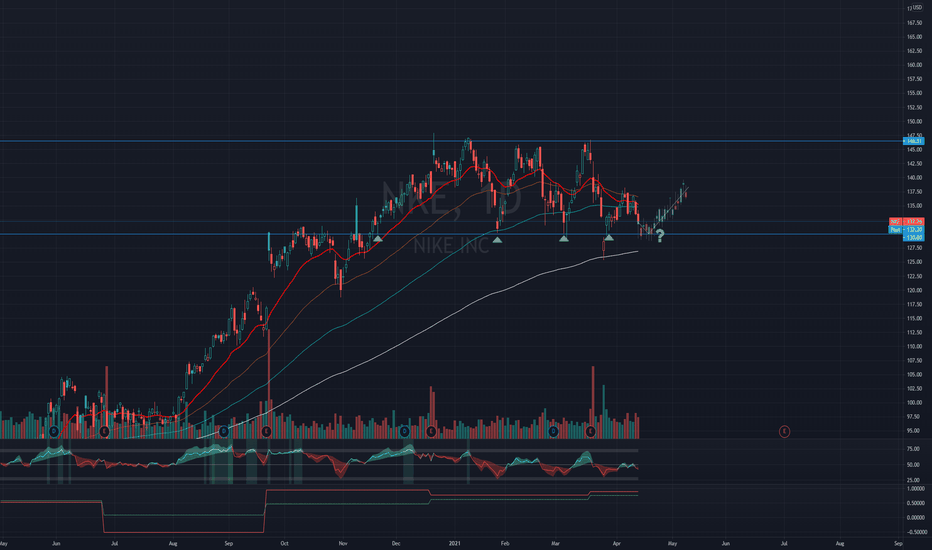This screenshot has width=932, height=550.
Task: Open the upcoming earnings marker at July 2021
Action: tap(785, 431)
